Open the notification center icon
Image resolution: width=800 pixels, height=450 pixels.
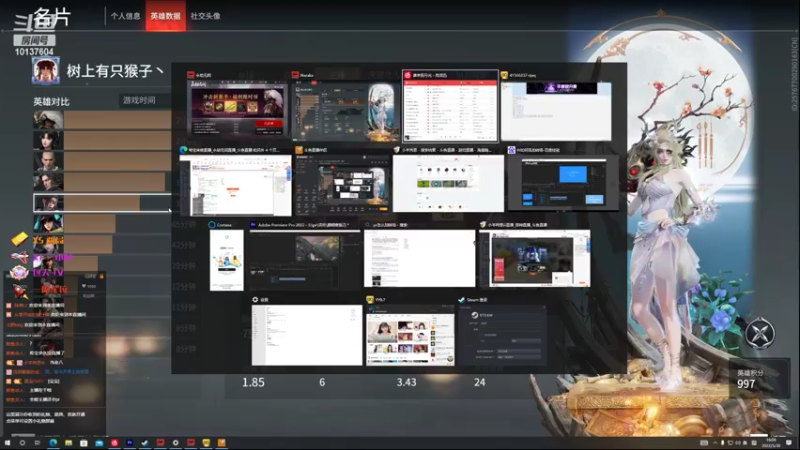tap(789, 443)
